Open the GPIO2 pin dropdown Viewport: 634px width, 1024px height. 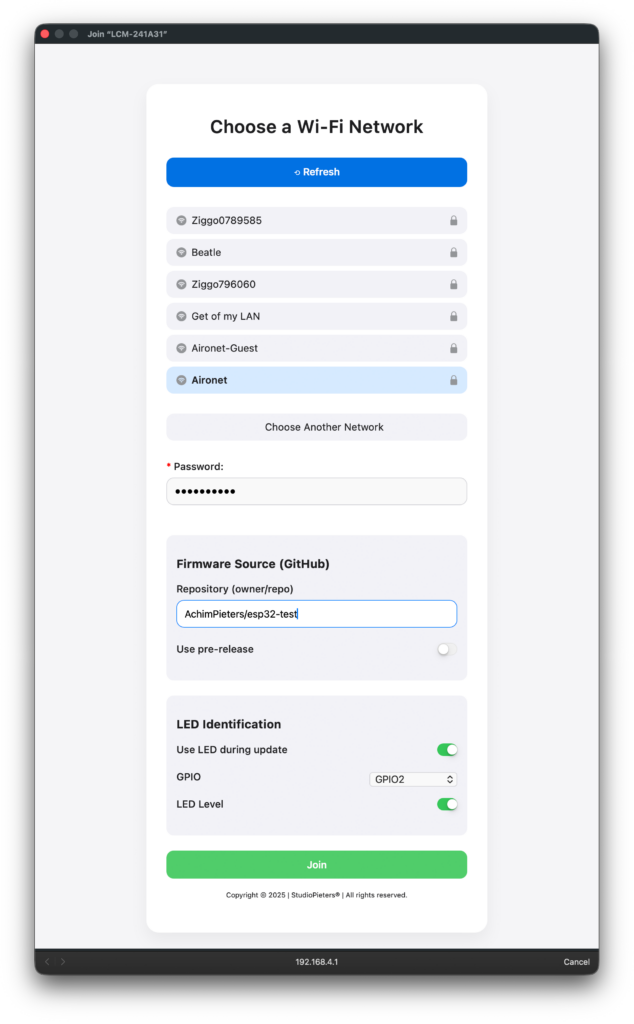[x=413, y=779]
